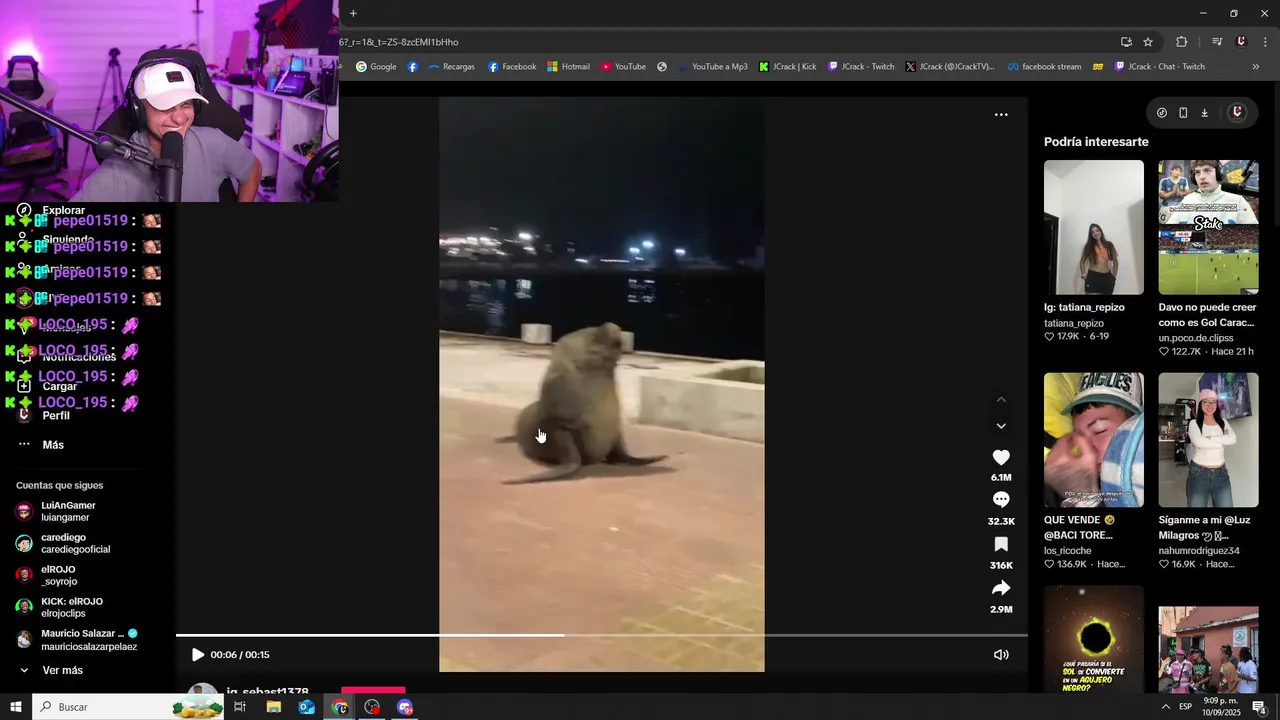
Task: Open the JCrack - Twitch bookmark
Action: tap(861, 67)
